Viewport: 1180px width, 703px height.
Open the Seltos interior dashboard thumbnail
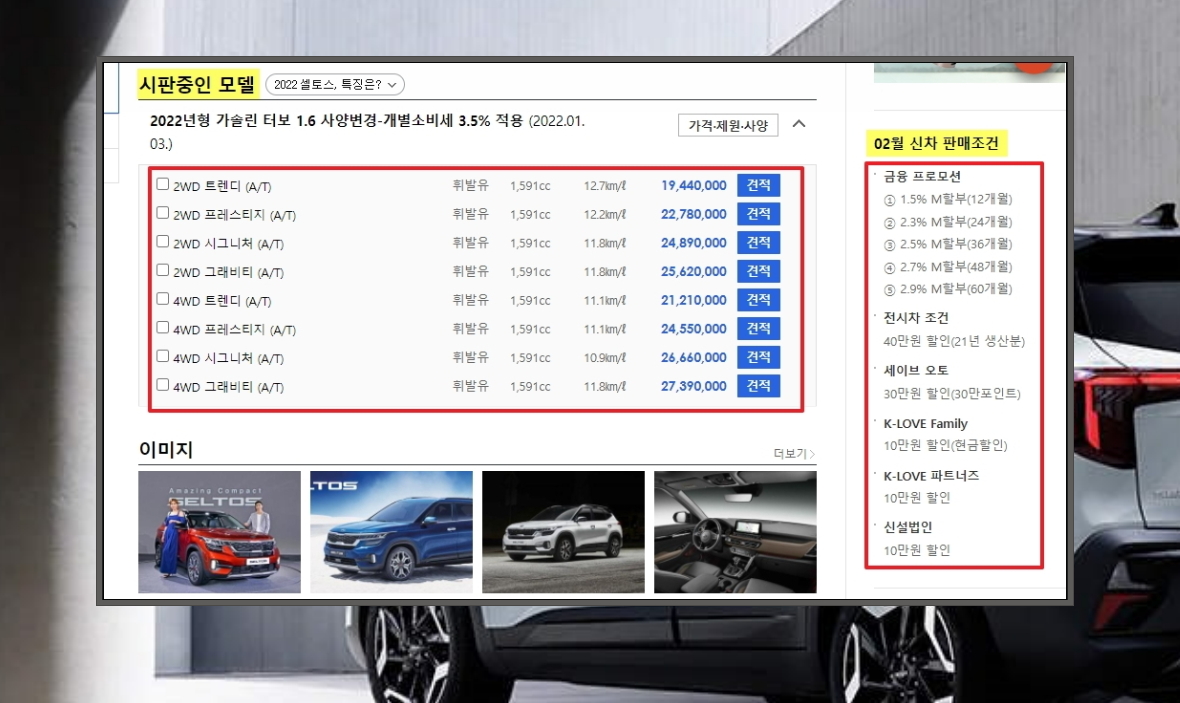click(x=735, y=532)
